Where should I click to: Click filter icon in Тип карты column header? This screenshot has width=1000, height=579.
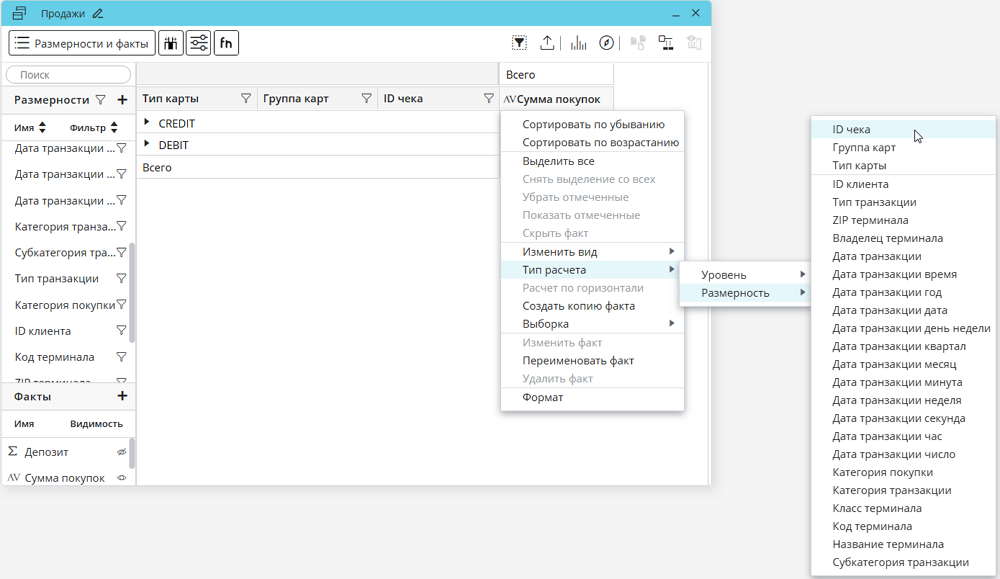coord(246,99)
